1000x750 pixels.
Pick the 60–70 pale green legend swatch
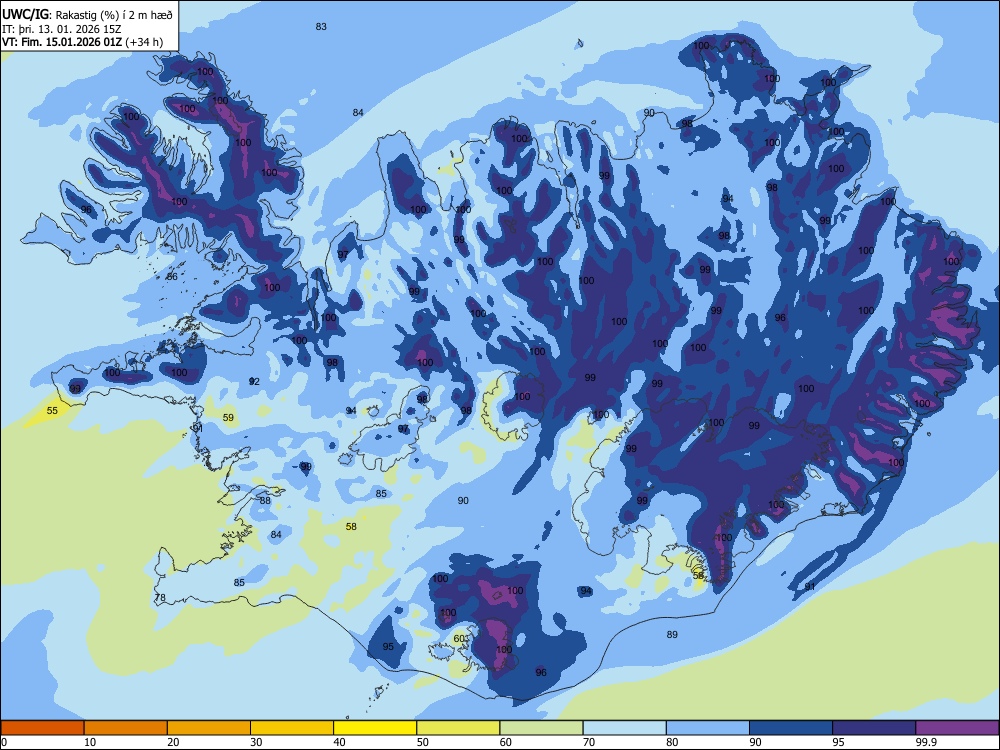[x=541, y=728]
